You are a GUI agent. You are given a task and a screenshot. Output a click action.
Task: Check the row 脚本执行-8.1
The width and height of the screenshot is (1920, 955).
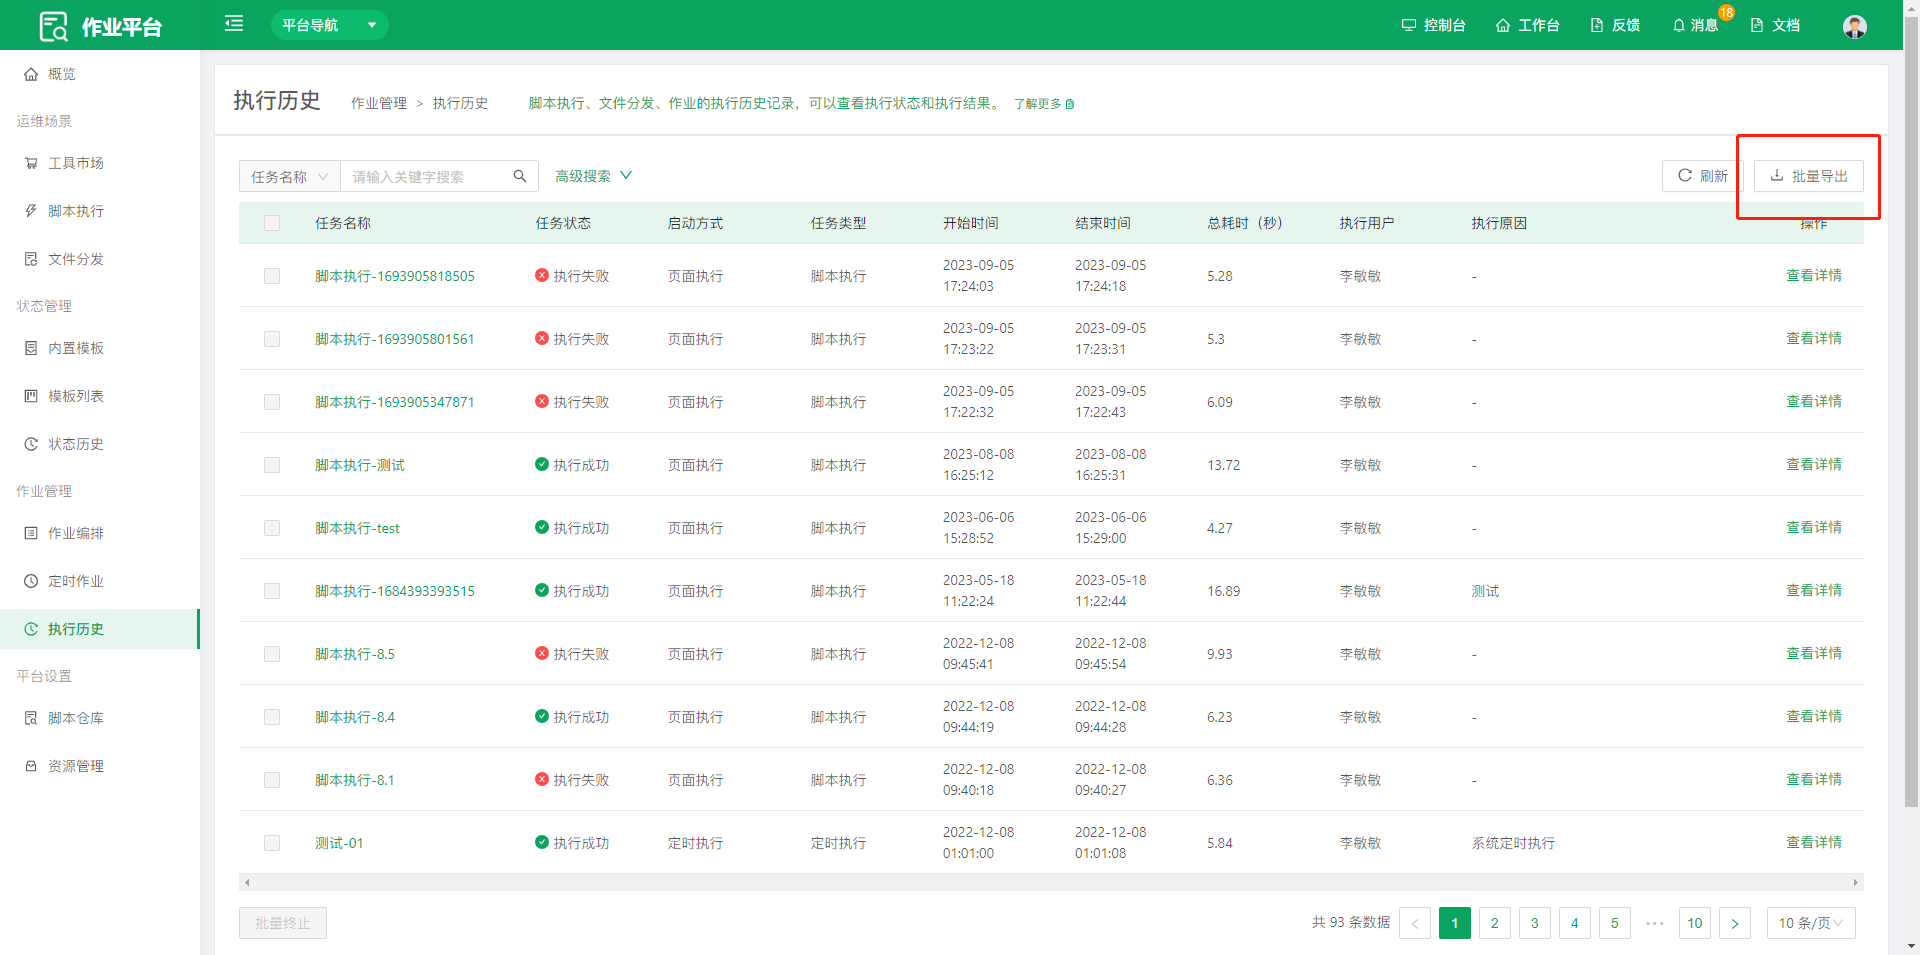pyautogui.click(x=272, y=780)
